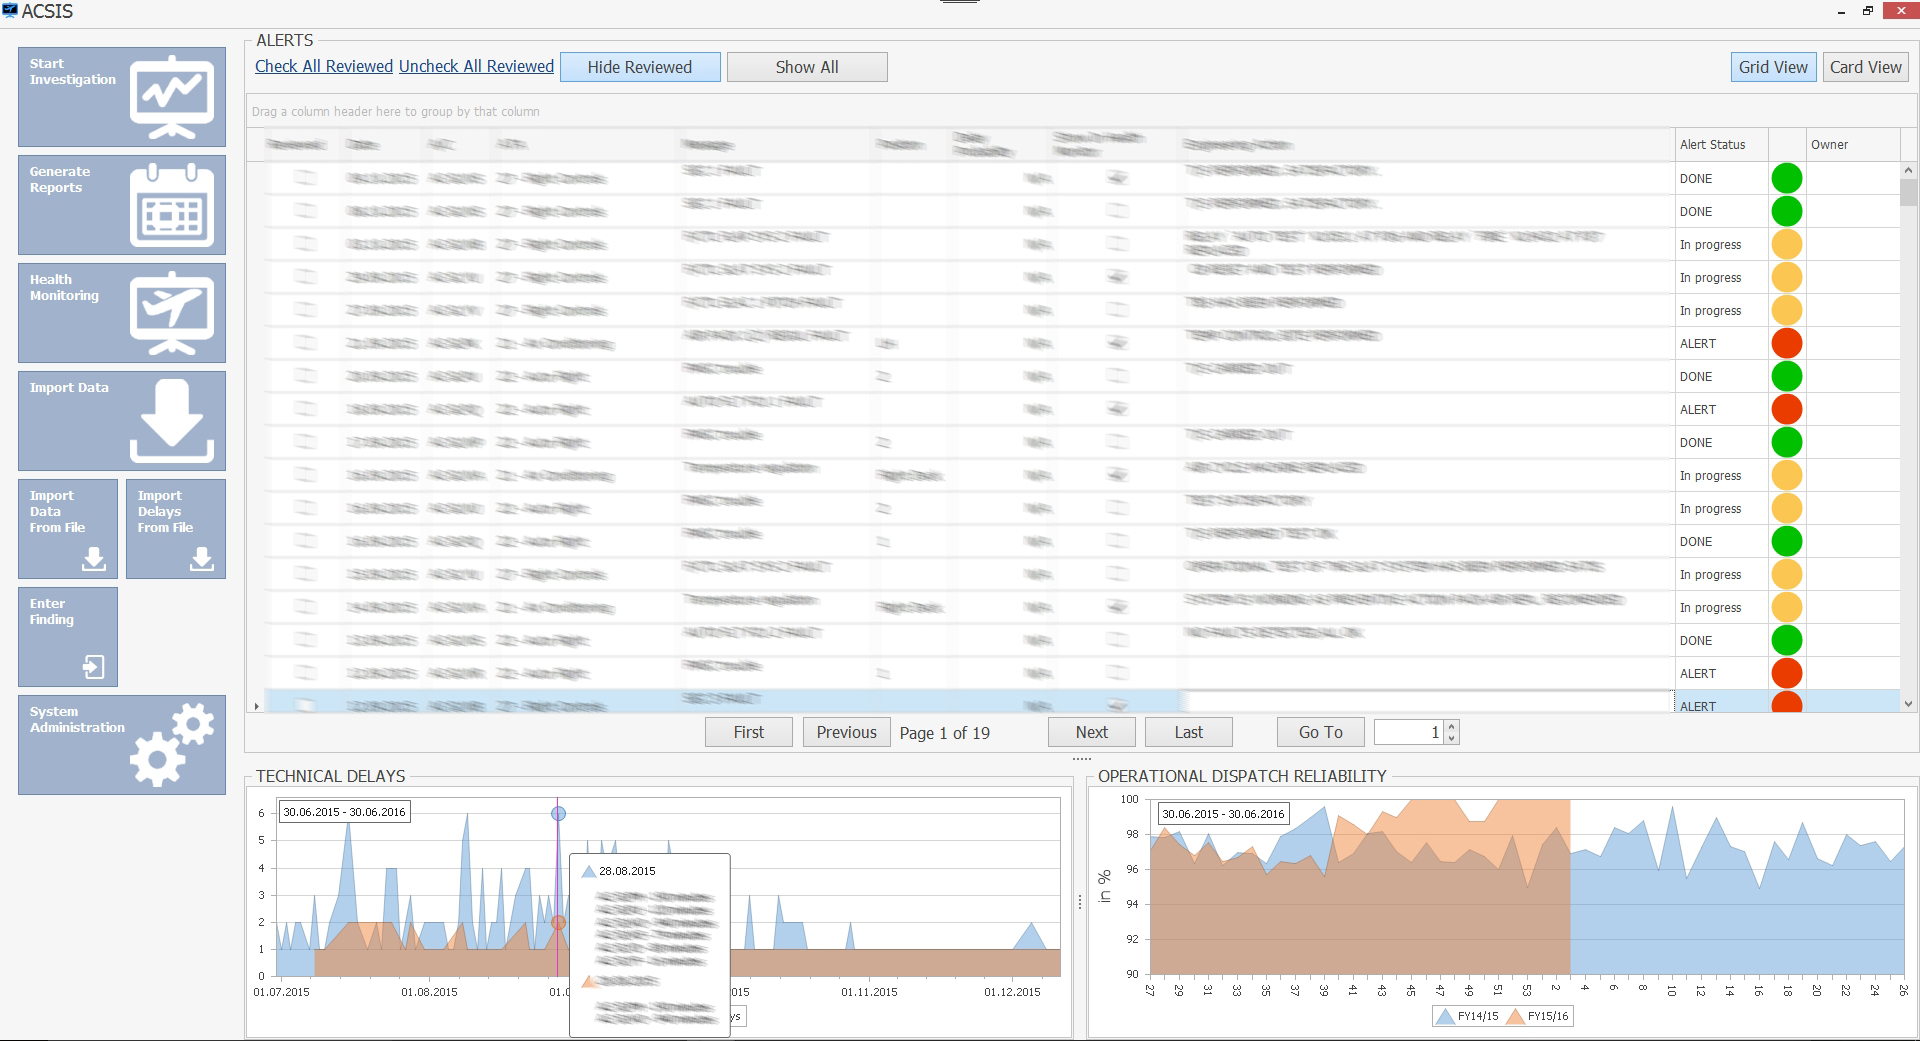Click the Check All Reviewed link
Image resolution: width=1920 pixels, height=1041 pixels.
click(x=323, y=65)
